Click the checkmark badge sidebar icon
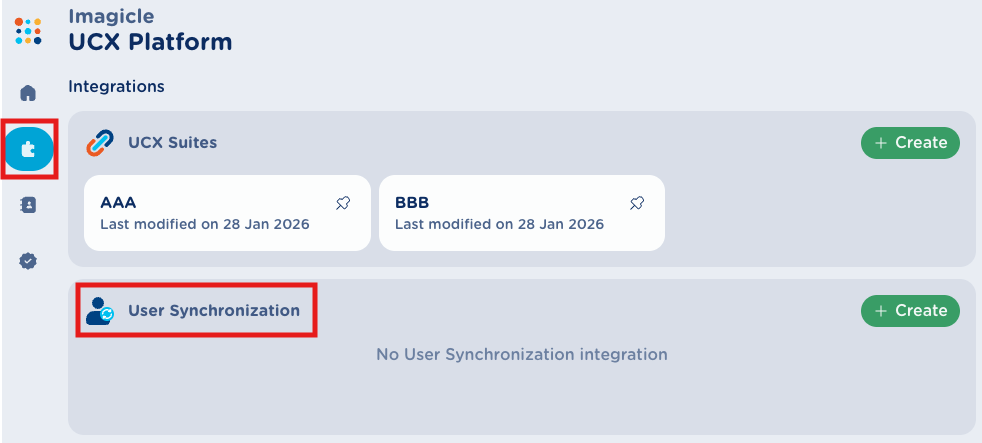 pos(28,261)
